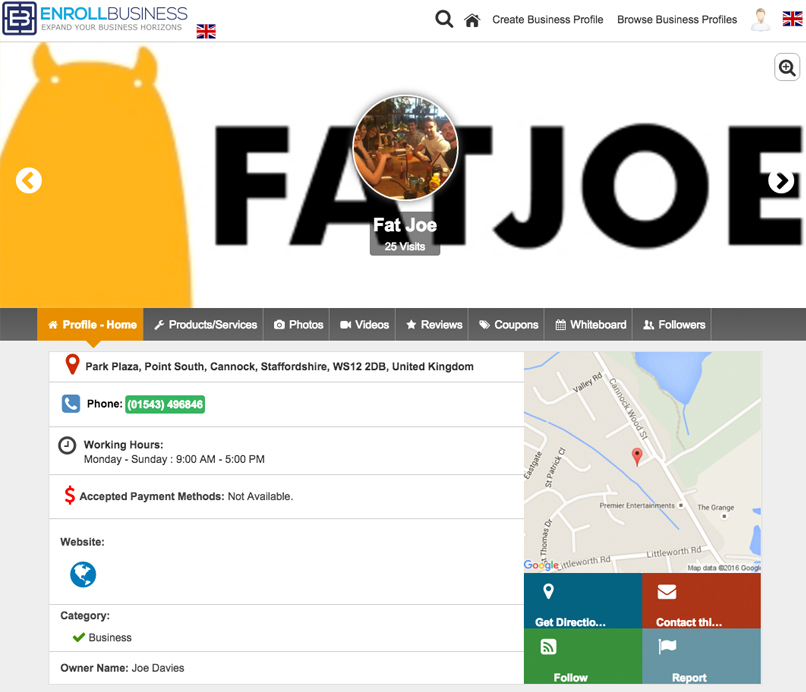806x692 pixels.
Task: Switch to the Products/Services tab
Action: 204,324
